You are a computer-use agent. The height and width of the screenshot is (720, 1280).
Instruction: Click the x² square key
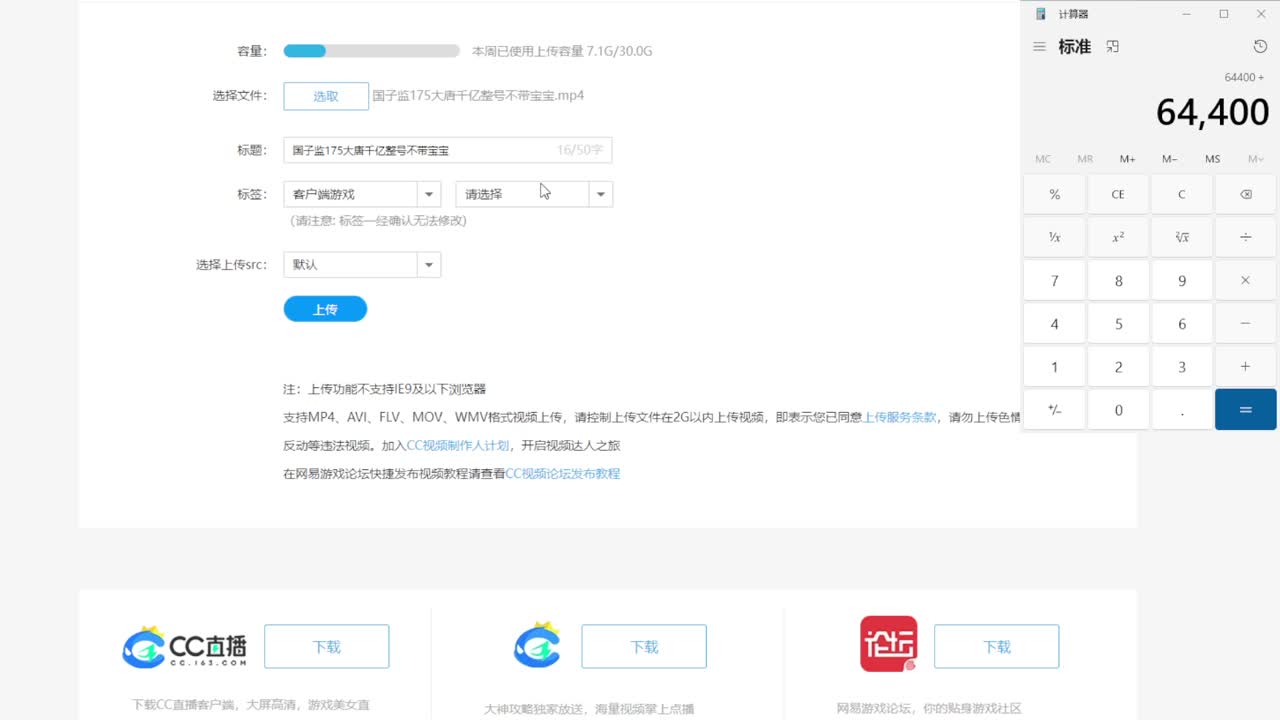click(1118, 237)
